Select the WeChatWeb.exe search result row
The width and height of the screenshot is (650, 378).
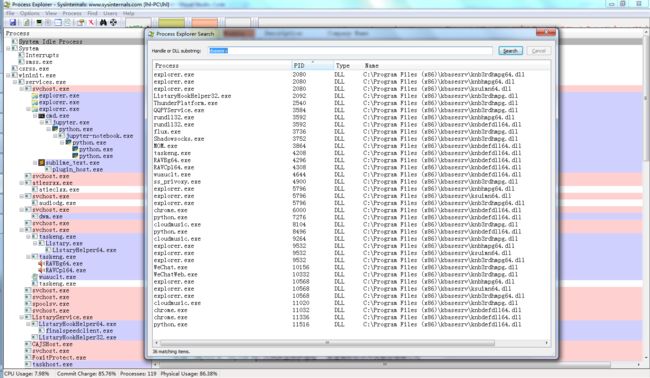coord(352,274)
